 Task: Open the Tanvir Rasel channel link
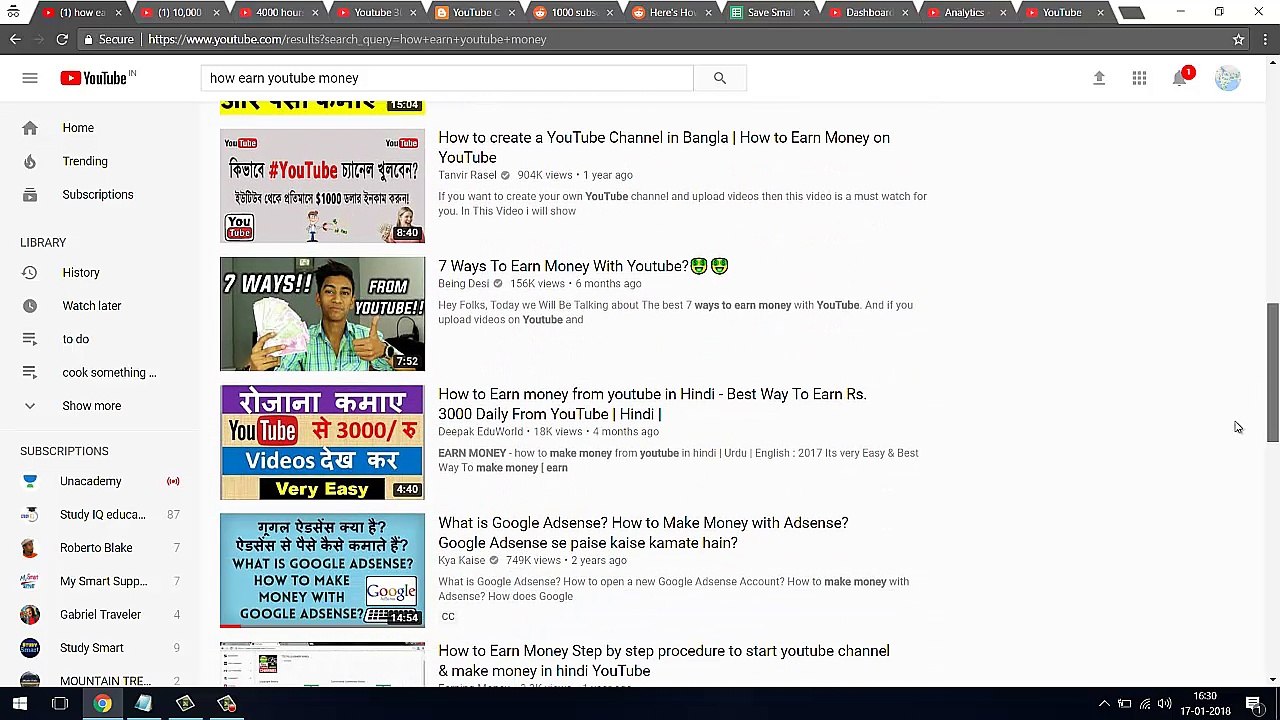467,175
